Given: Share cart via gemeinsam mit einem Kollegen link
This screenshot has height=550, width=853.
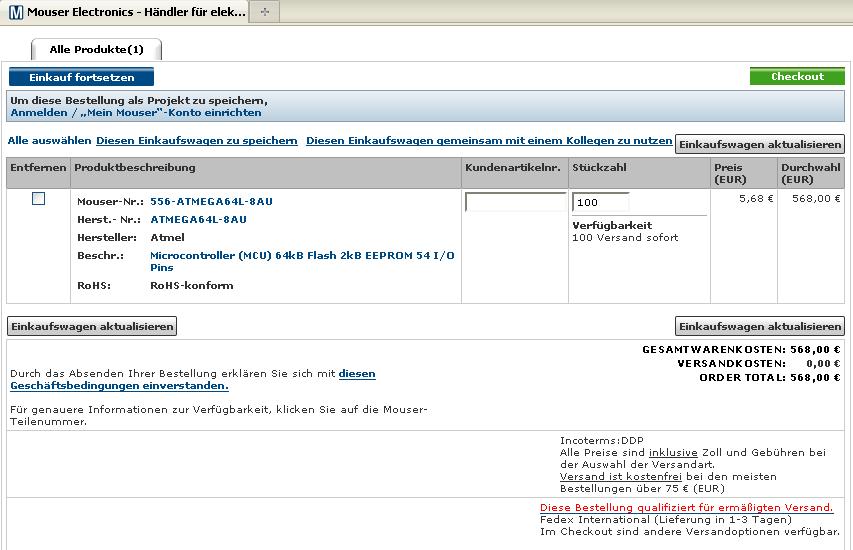Looking at the screenshot, I should point(489,140).
